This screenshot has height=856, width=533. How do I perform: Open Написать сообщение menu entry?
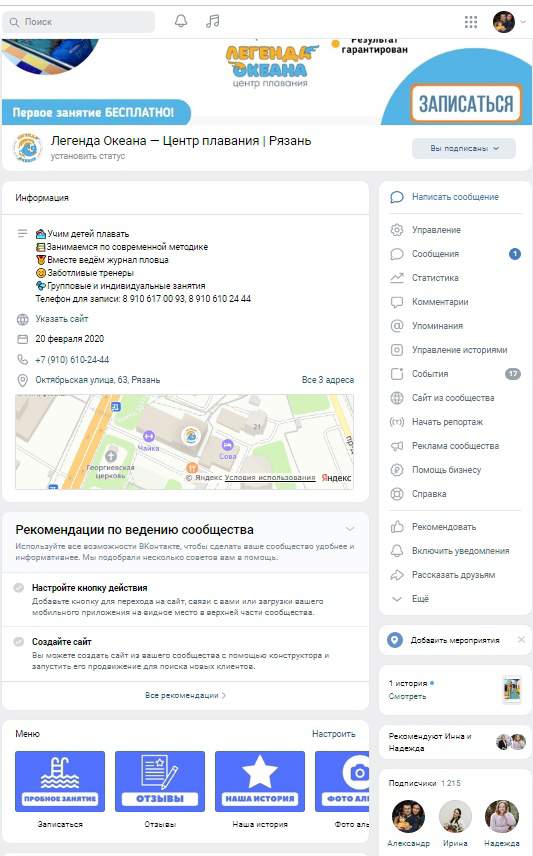coord(455,197)
